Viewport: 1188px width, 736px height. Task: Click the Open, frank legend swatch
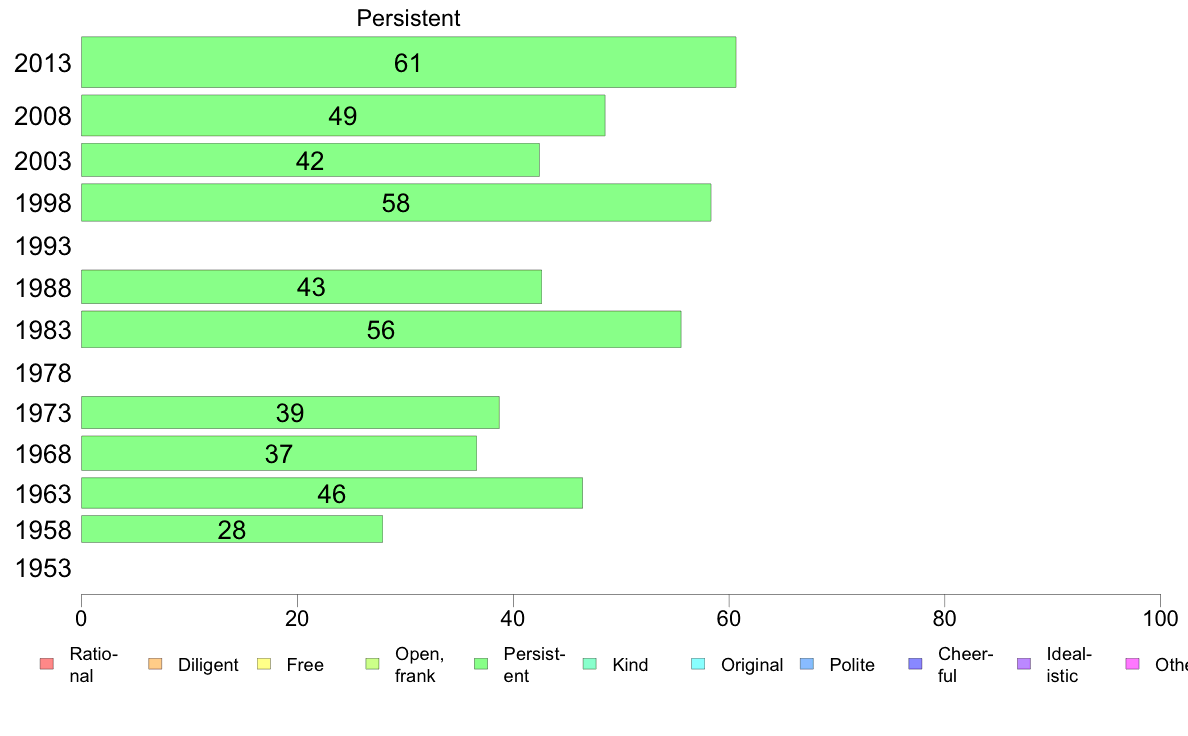point(372,664)
